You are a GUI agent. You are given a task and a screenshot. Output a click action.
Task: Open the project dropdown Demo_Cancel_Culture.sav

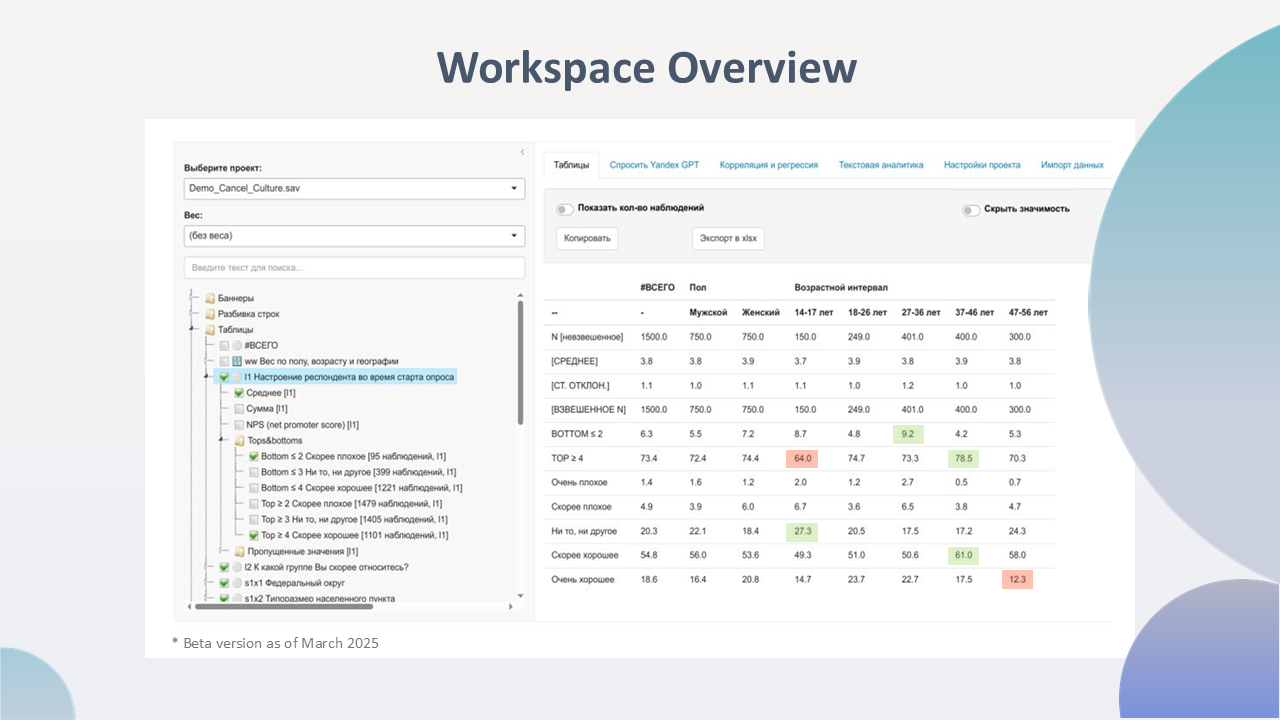click(x=354, y=188)
